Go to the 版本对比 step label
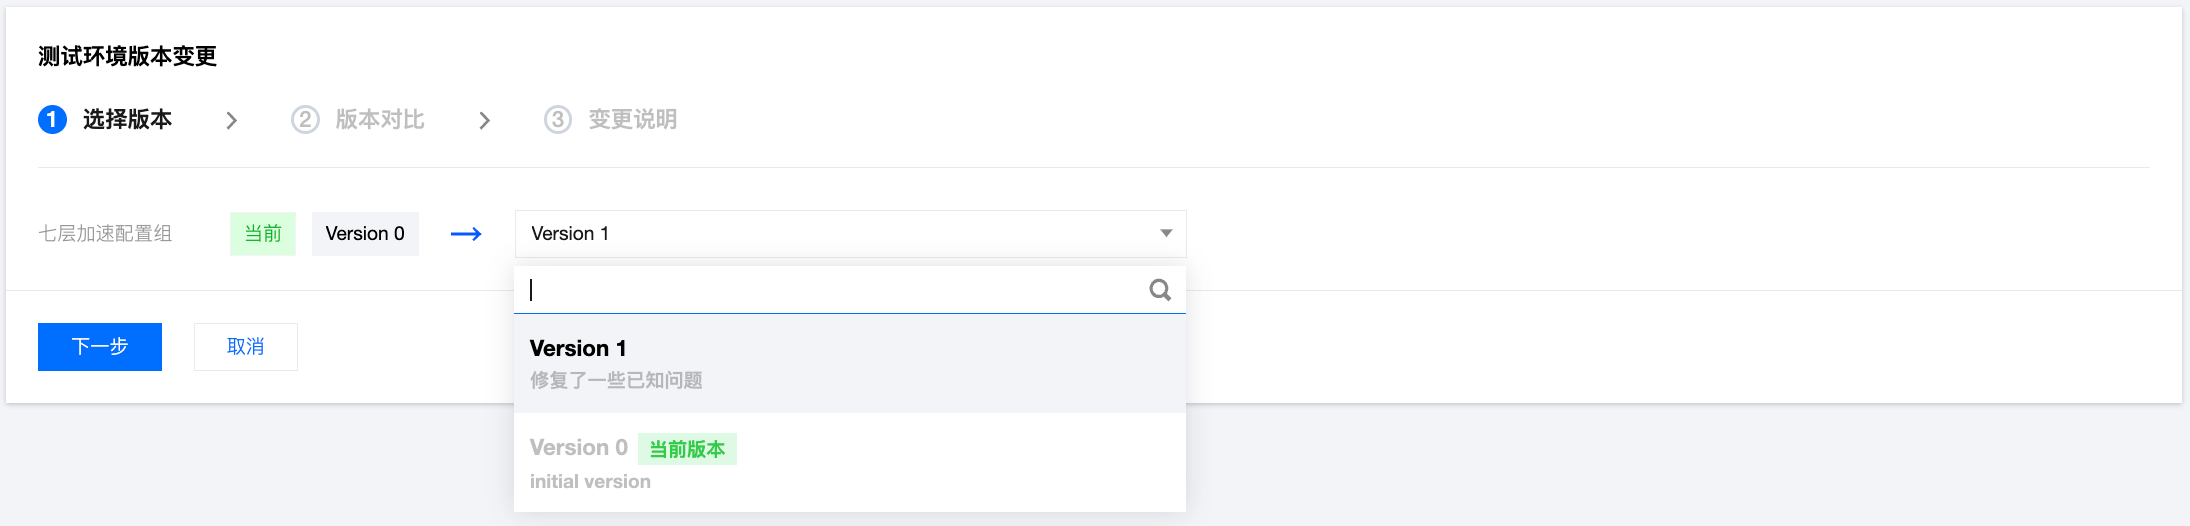 tap(380, 120)
